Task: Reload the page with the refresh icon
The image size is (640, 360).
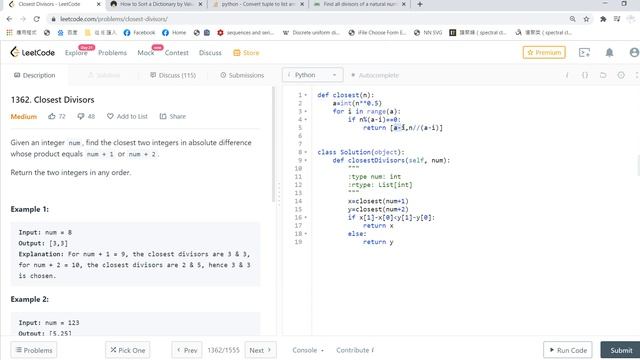Action: pyautogui.click(x=37, y=19)
